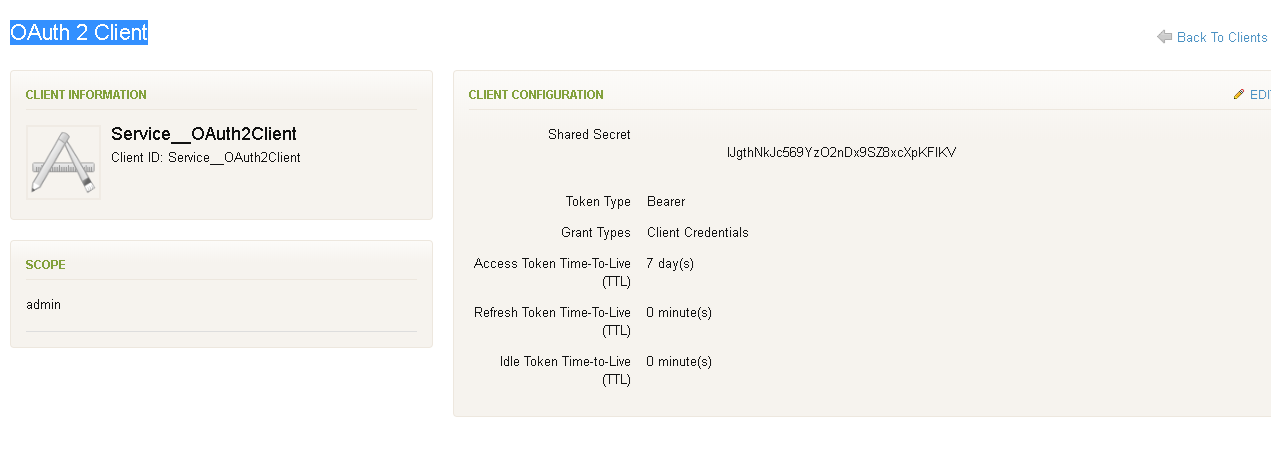Select the Service__OAuth2Client name heading
Image resolution: width=1271 pixels, height=453 pixels.
click(204, 134)
